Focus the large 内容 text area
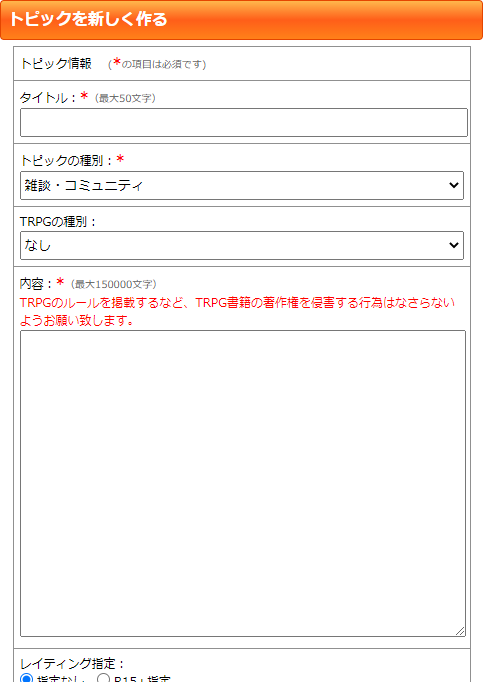Image resolution: width=483 pixels, height=682 pixels. tap(243, 483)
